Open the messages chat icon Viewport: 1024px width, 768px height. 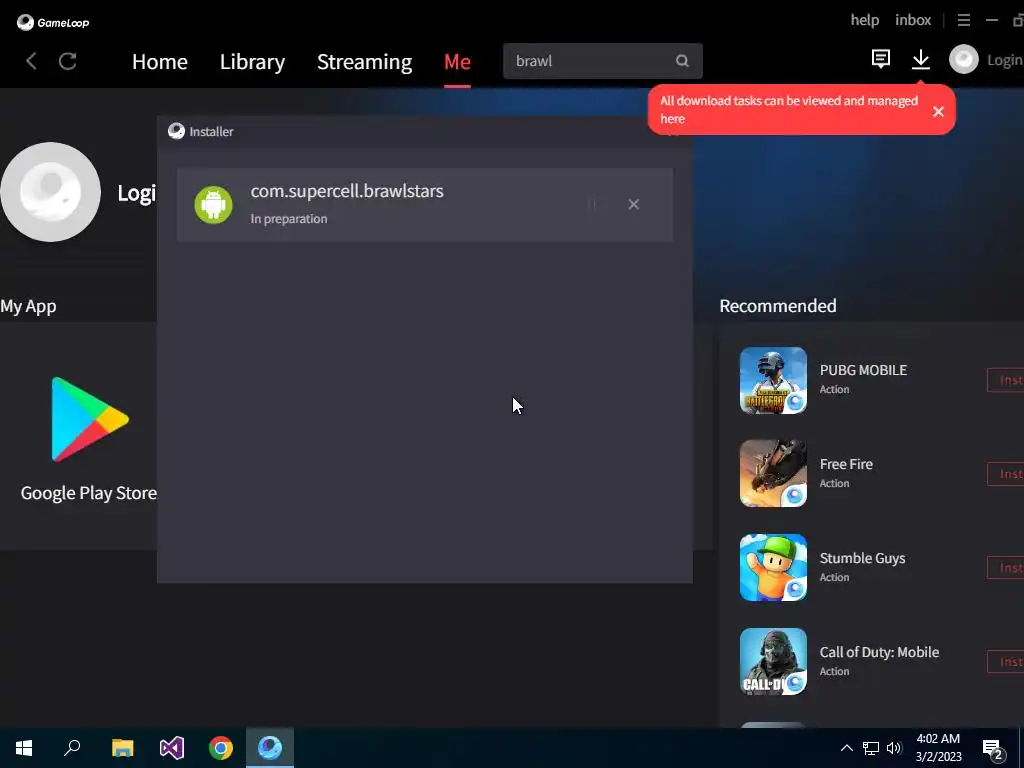(x=881, y=59)
